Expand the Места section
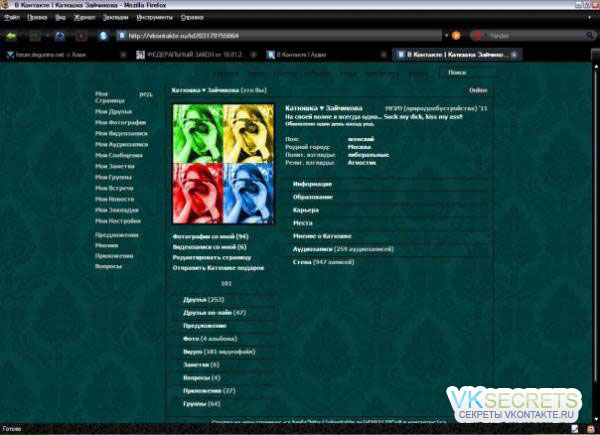Viewport: 600px width, 435px height. tap(388, 223)
